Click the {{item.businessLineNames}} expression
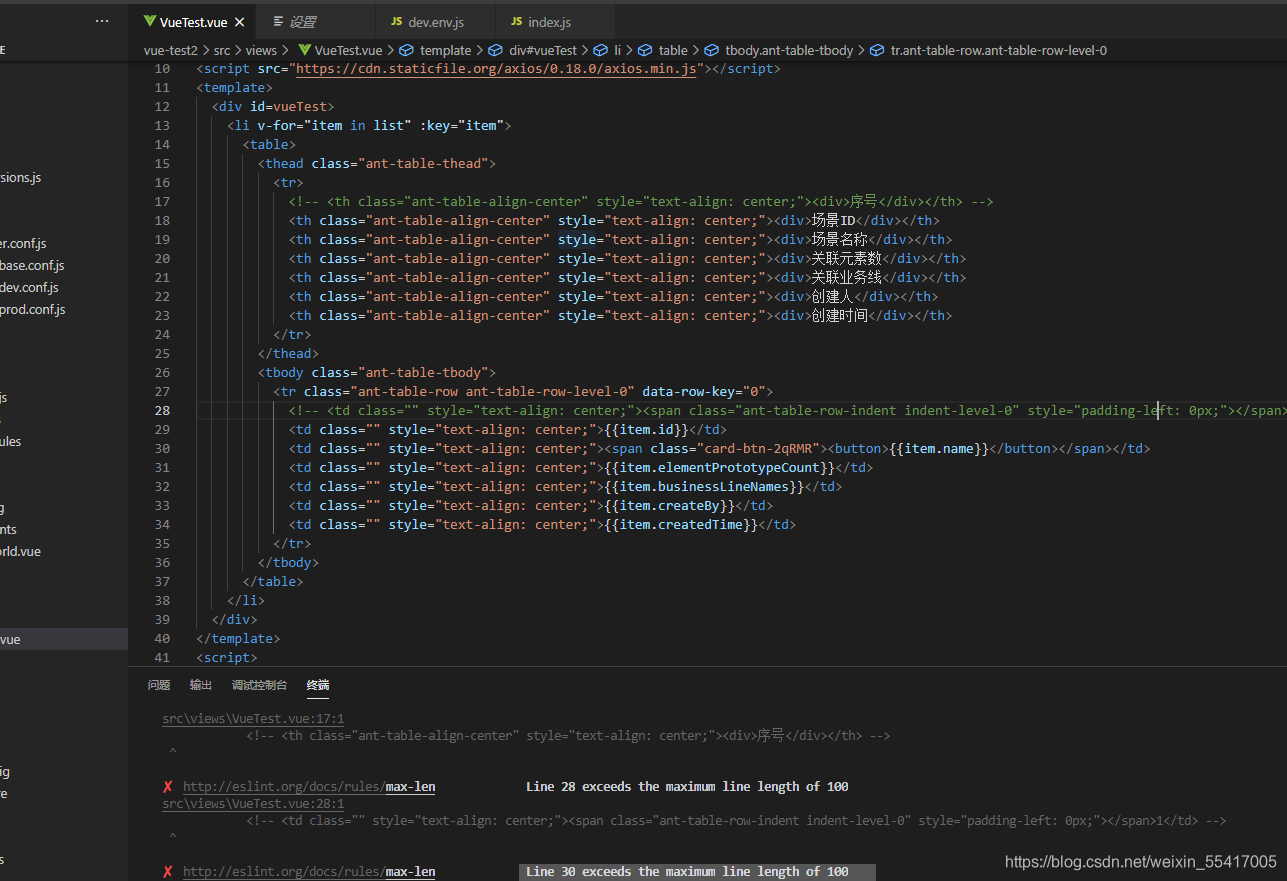This screenshot has width=1287, height=881. point(704,487)
